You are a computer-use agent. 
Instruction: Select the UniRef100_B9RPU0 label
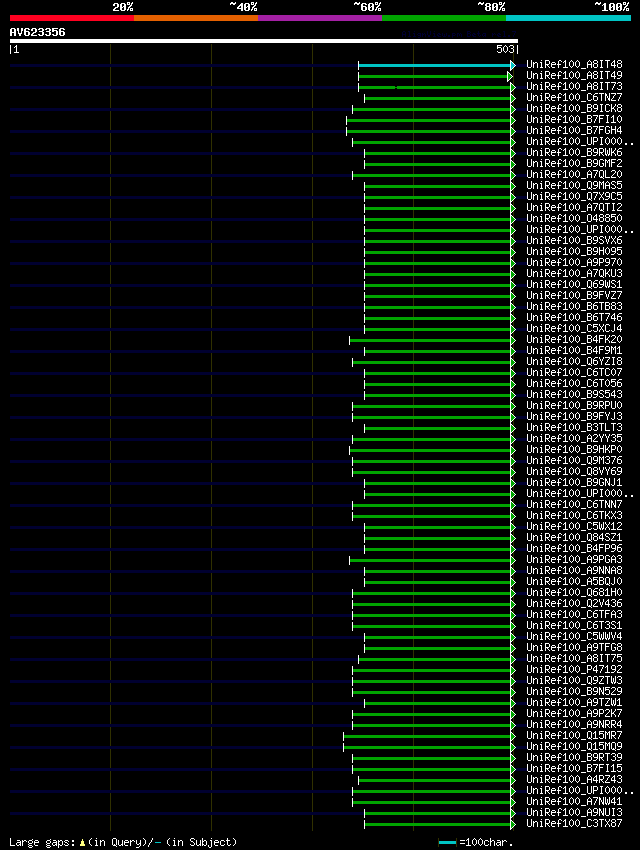[x=574, y=405]
